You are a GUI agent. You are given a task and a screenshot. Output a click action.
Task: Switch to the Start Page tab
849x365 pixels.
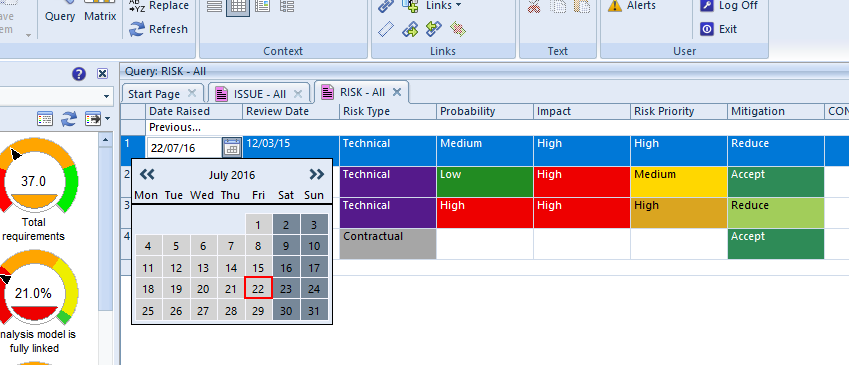pos(154,94)
